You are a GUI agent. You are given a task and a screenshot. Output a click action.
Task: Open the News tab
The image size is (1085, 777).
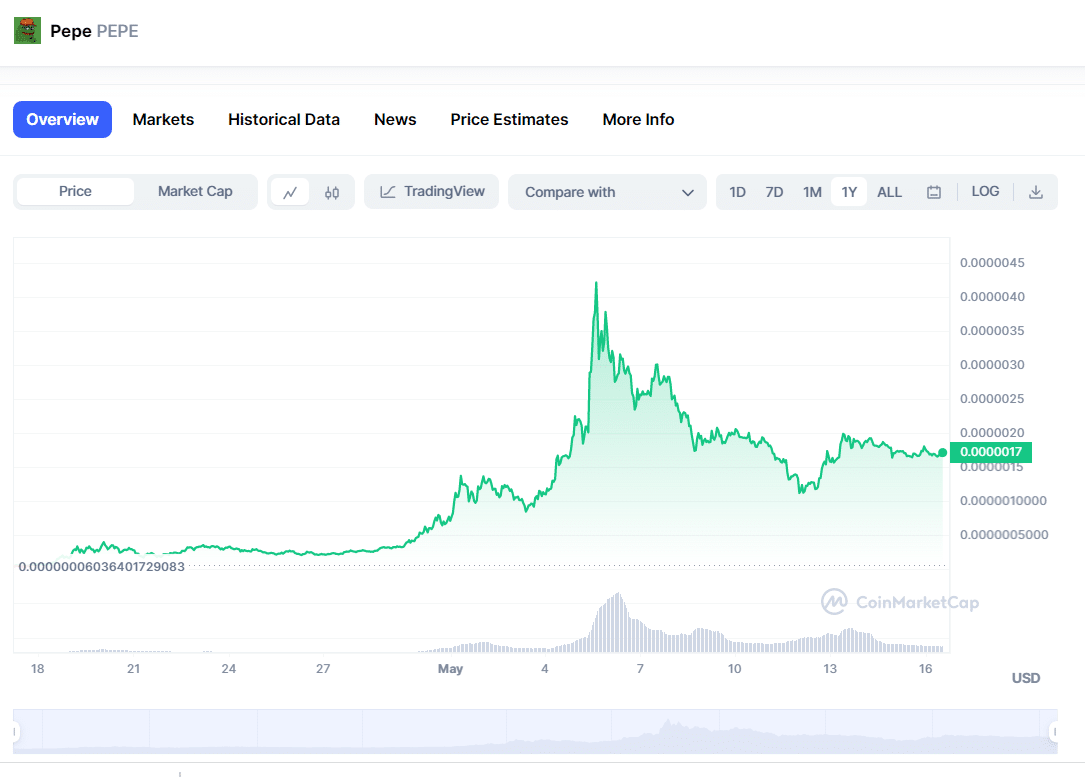coord(395,120)
